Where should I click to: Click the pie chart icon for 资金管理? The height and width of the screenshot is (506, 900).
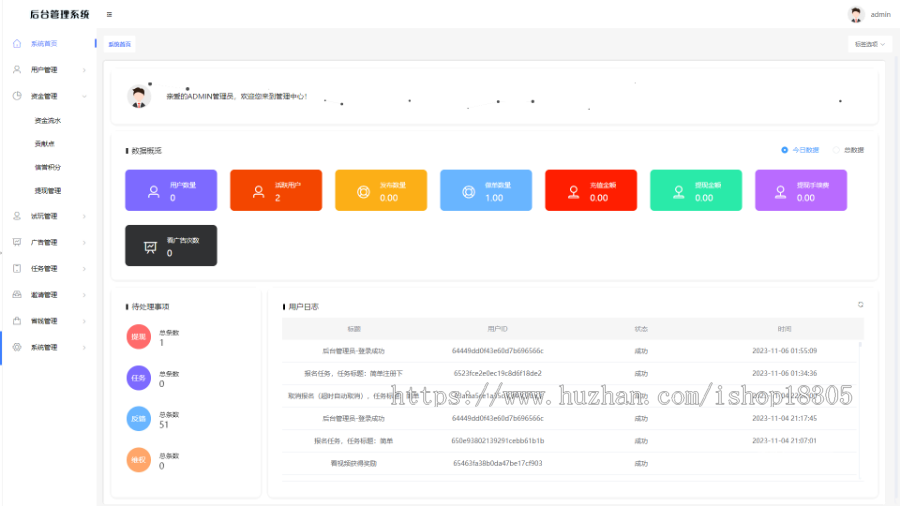click(17, 96)
